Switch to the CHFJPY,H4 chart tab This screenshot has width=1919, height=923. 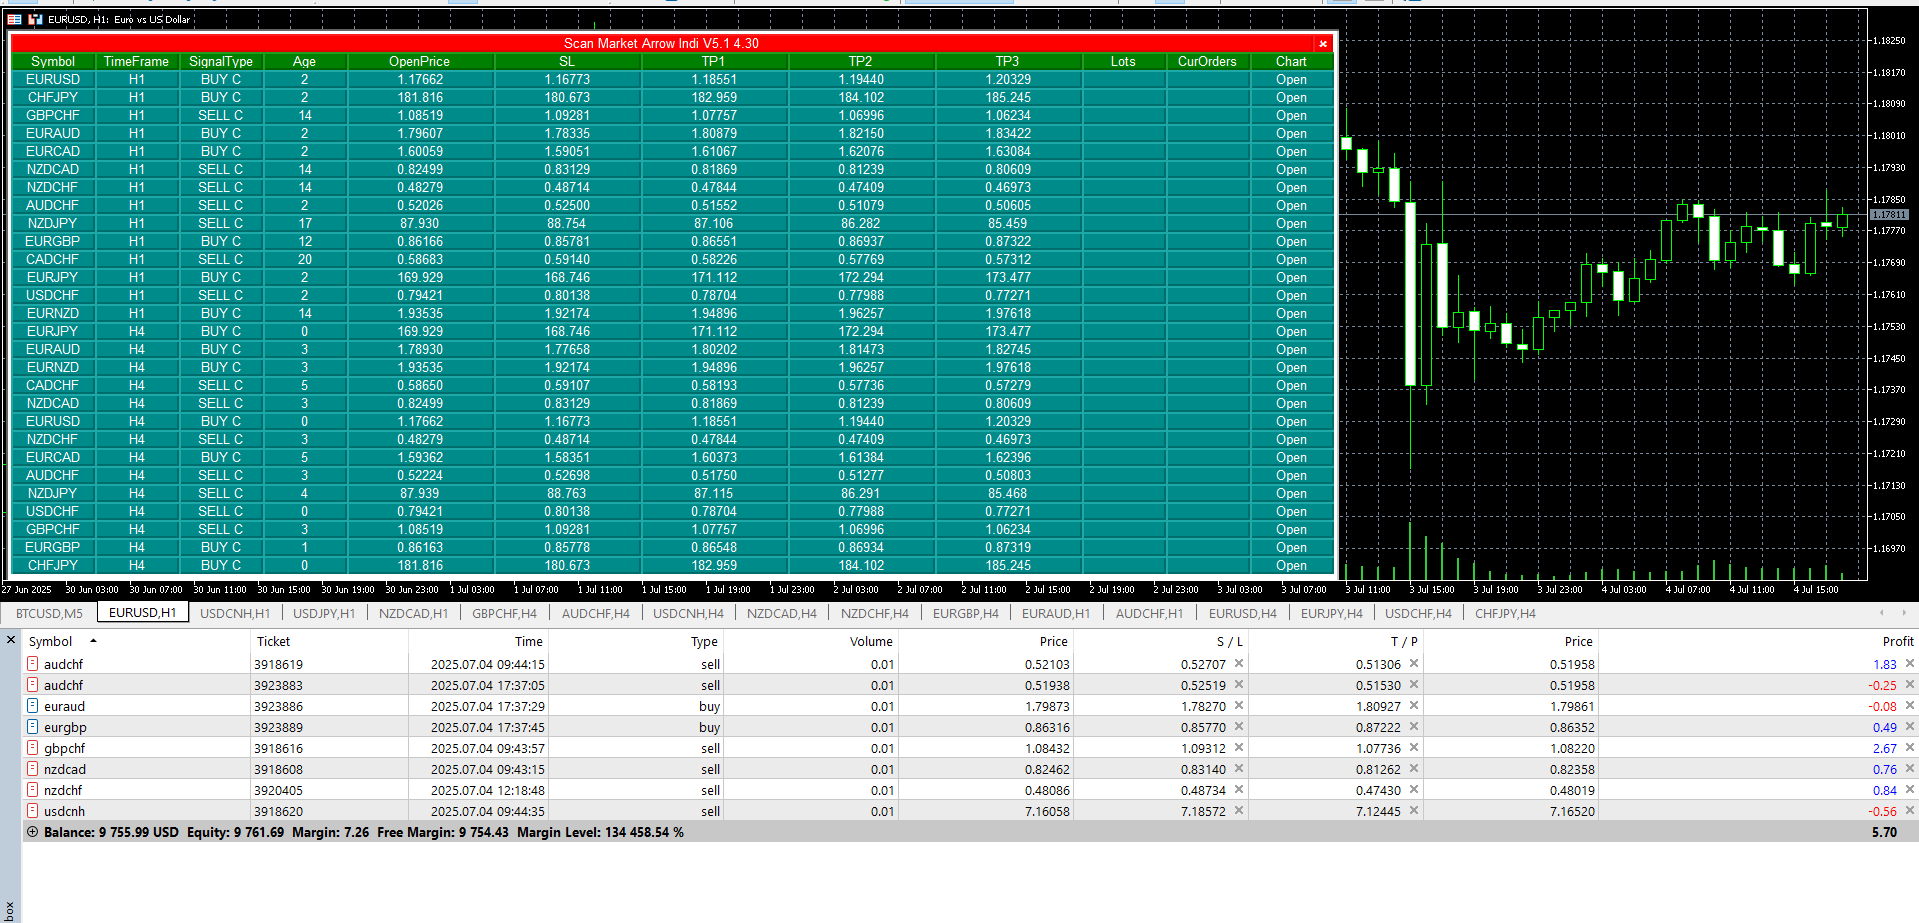[x=1505, y=613]
